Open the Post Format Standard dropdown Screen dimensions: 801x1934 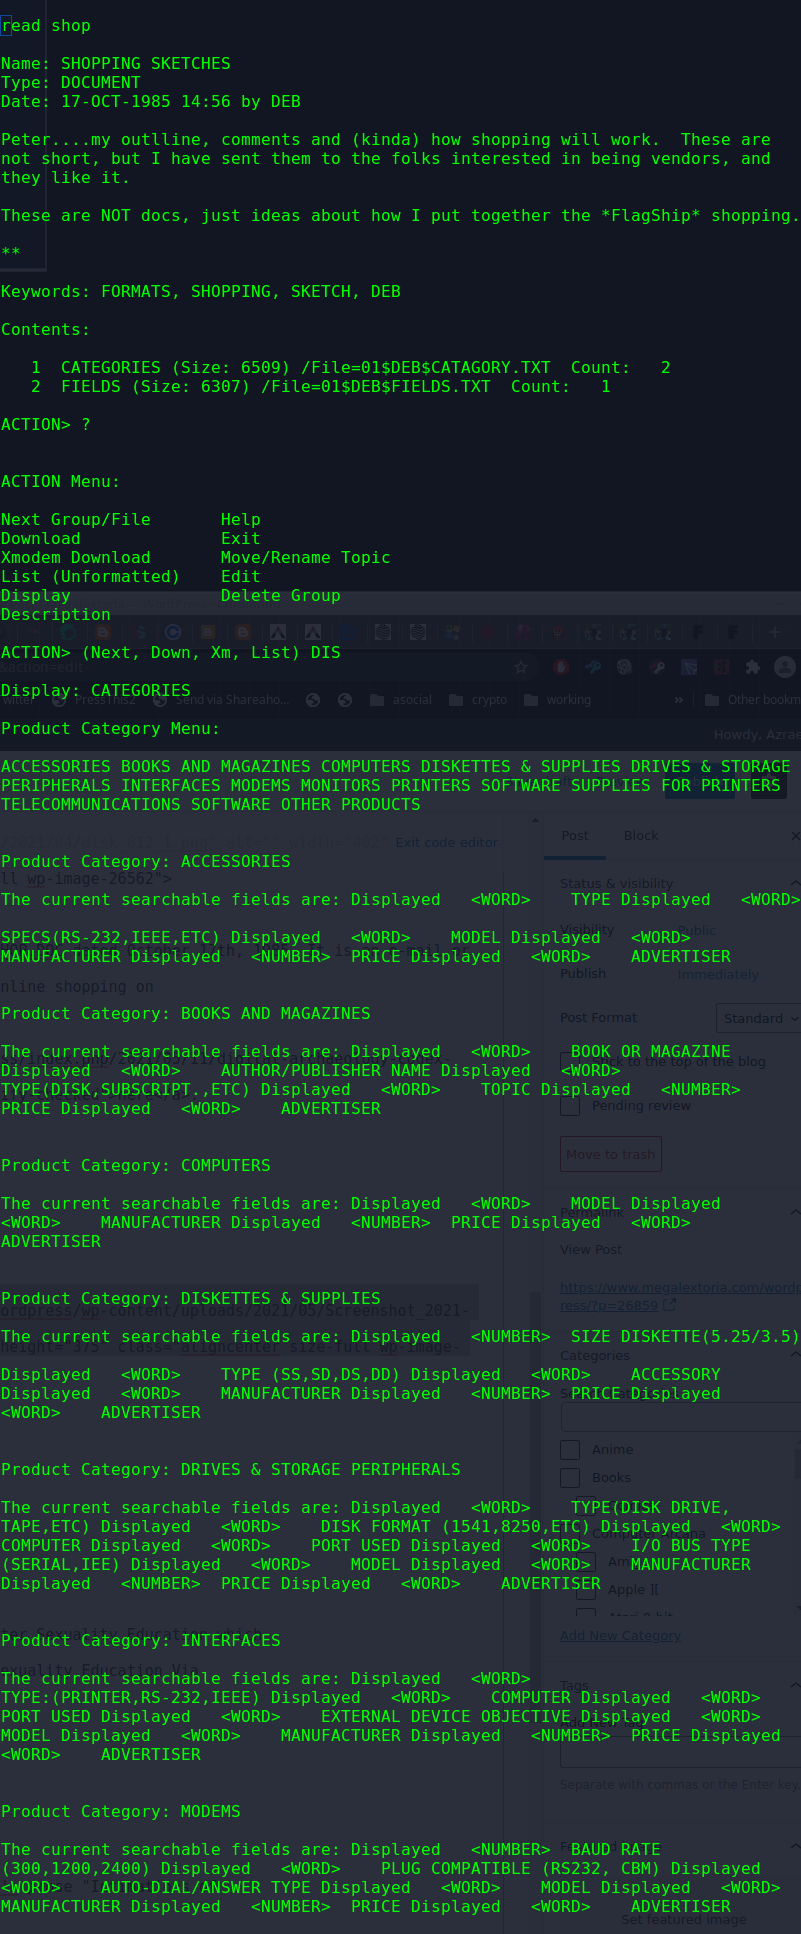(x=759, y=1018)
